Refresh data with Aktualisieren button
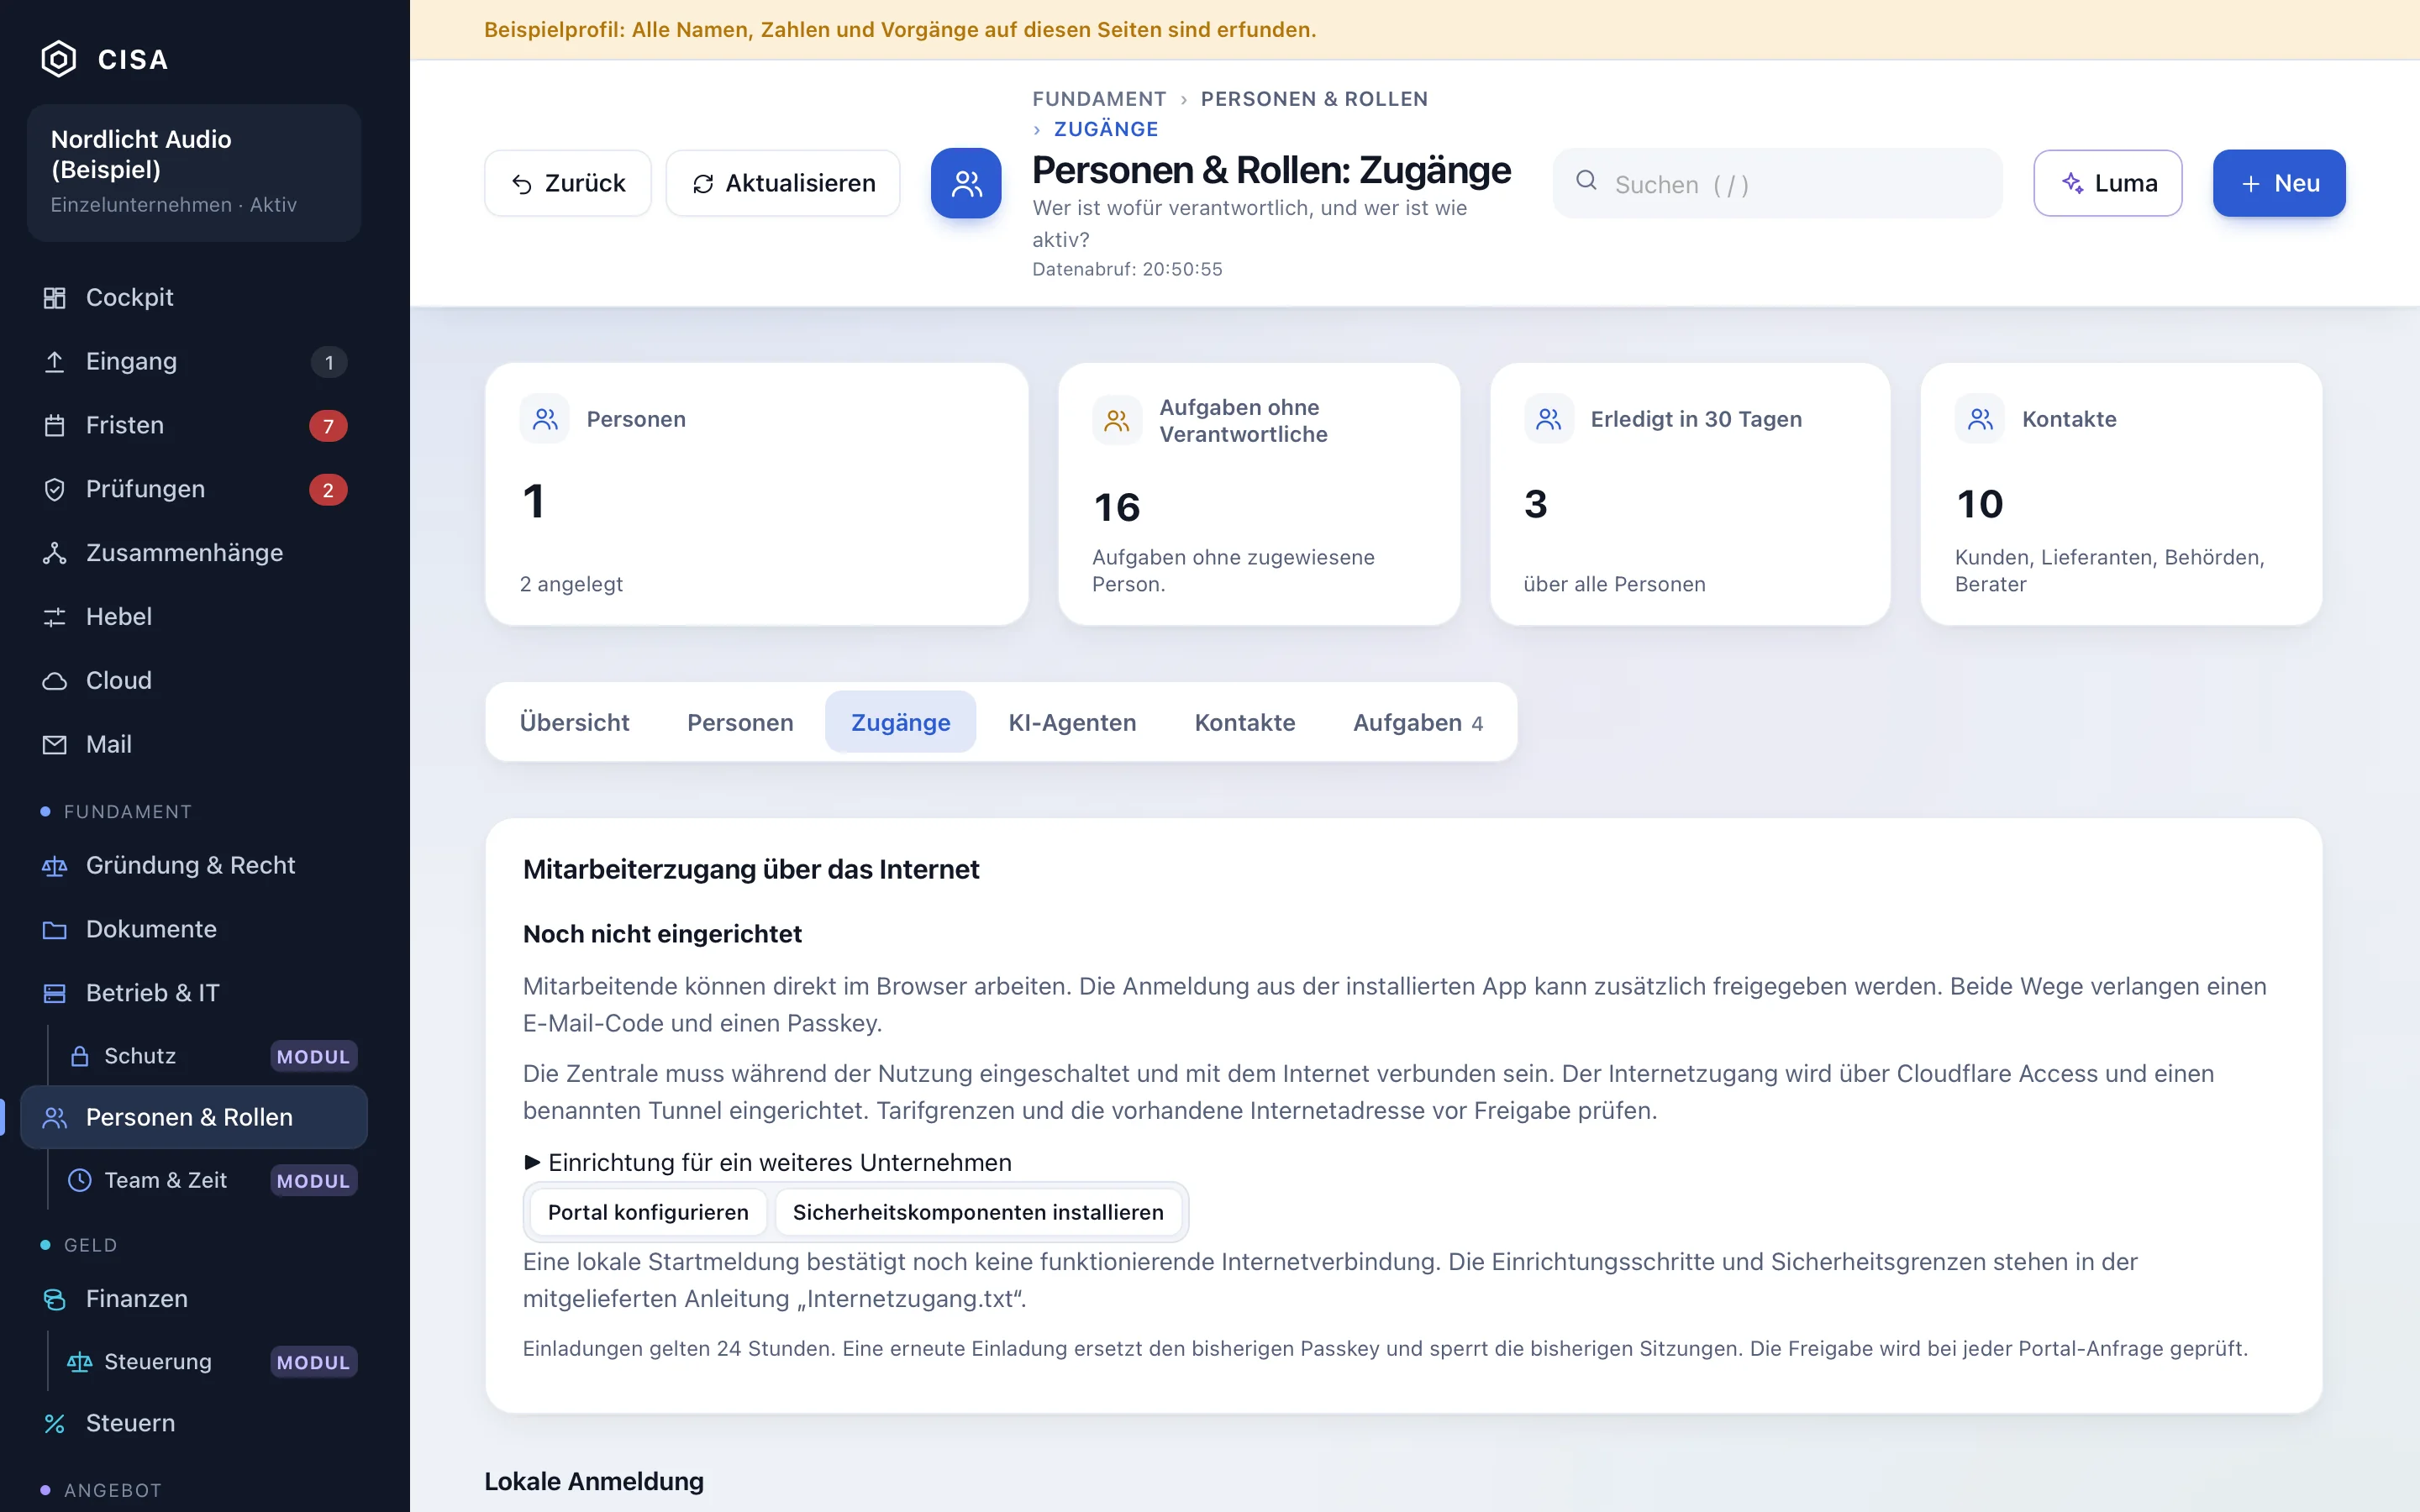 783,183
